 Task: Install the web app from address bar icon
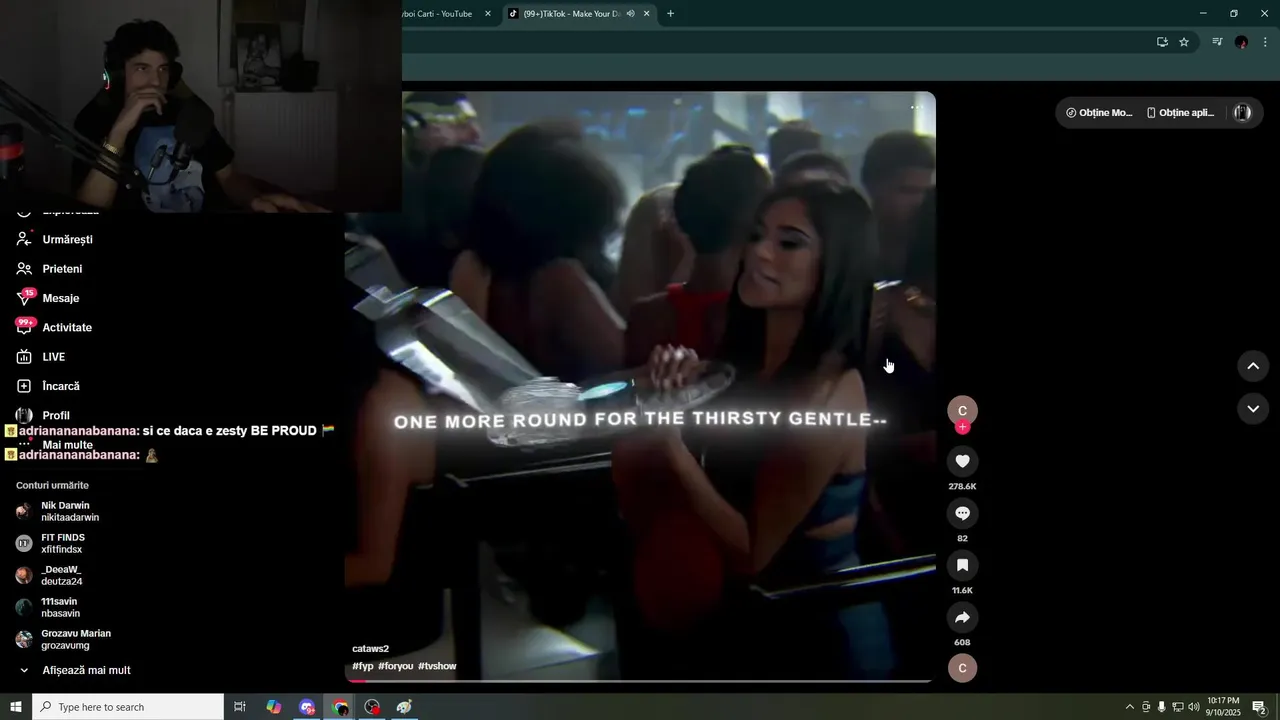(x=1162, y=42)
